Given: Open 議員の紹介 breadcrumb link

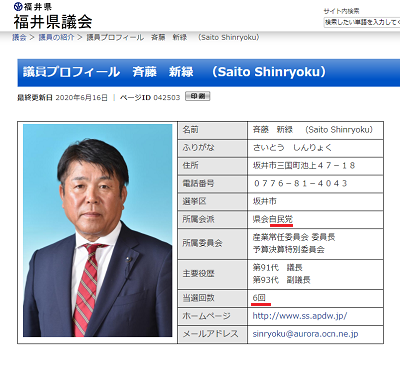Looking at the screenshot, I should tap(56, 37).
